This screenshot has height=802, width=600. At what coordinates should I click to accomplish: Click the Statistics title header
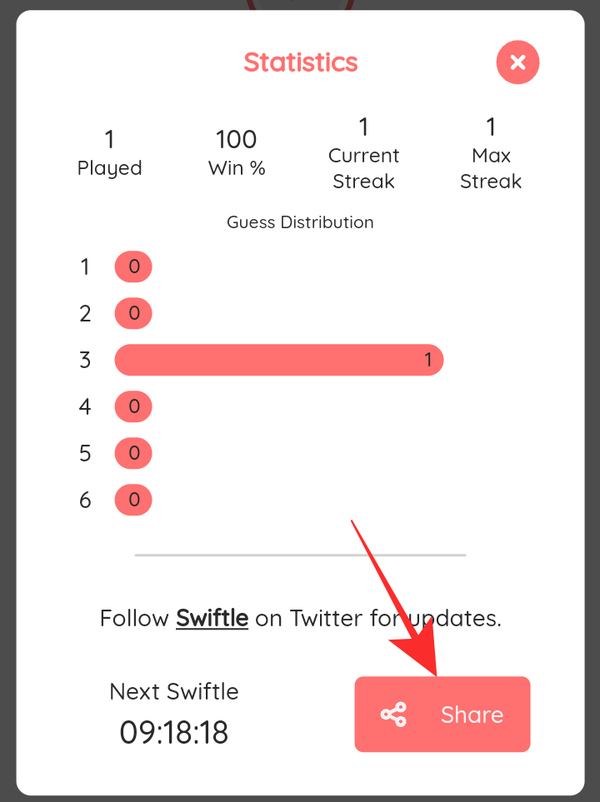coord(300,62)
